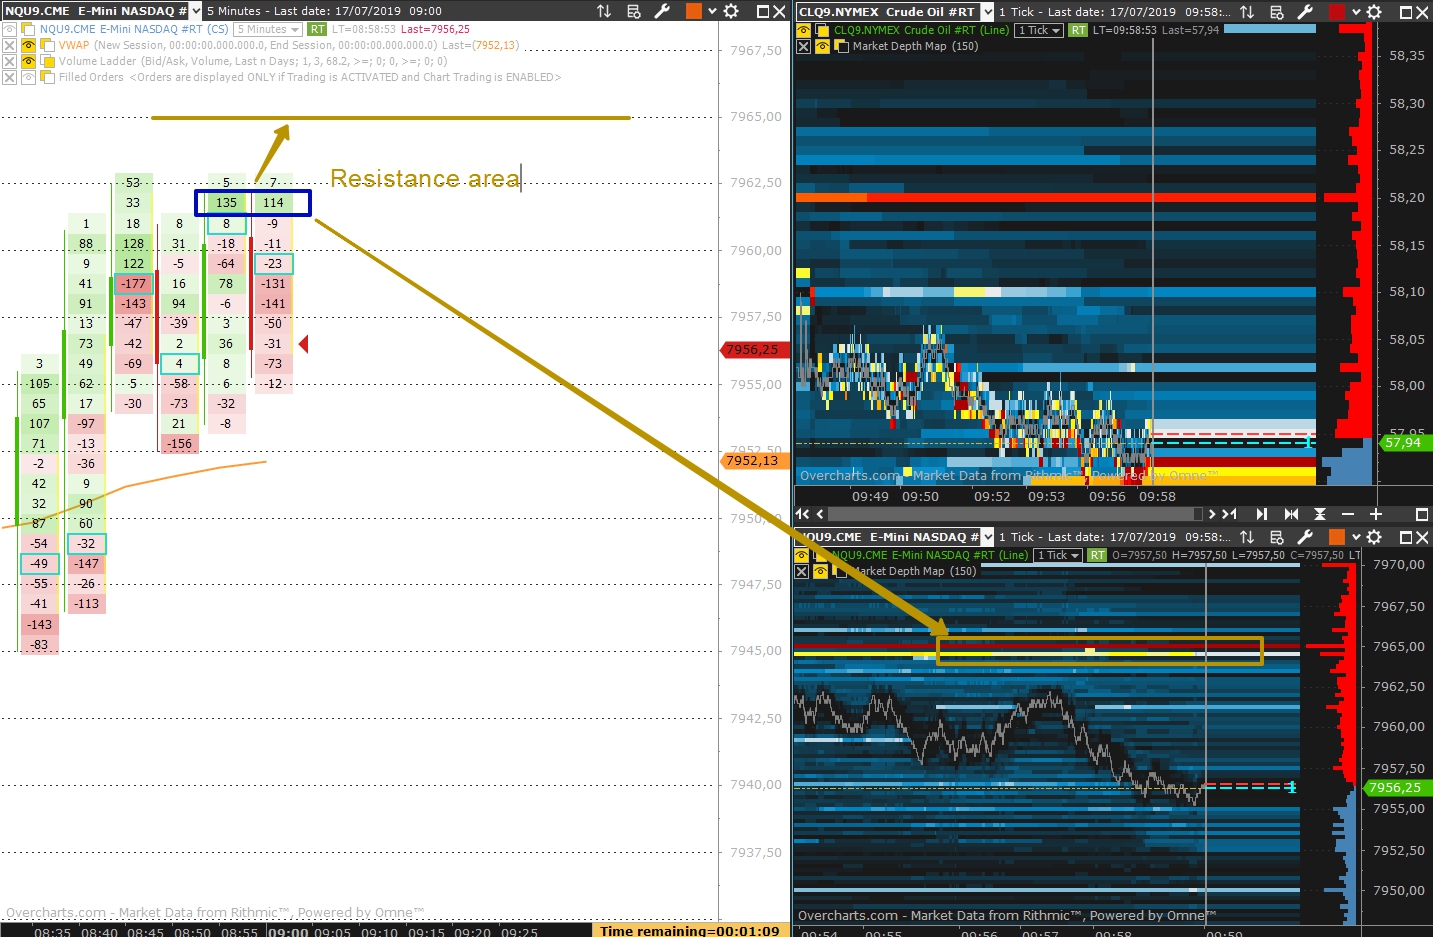The image size is (1433, 937).
Task: Open gear settings in the Crude Oil window
Action: 1374,12
